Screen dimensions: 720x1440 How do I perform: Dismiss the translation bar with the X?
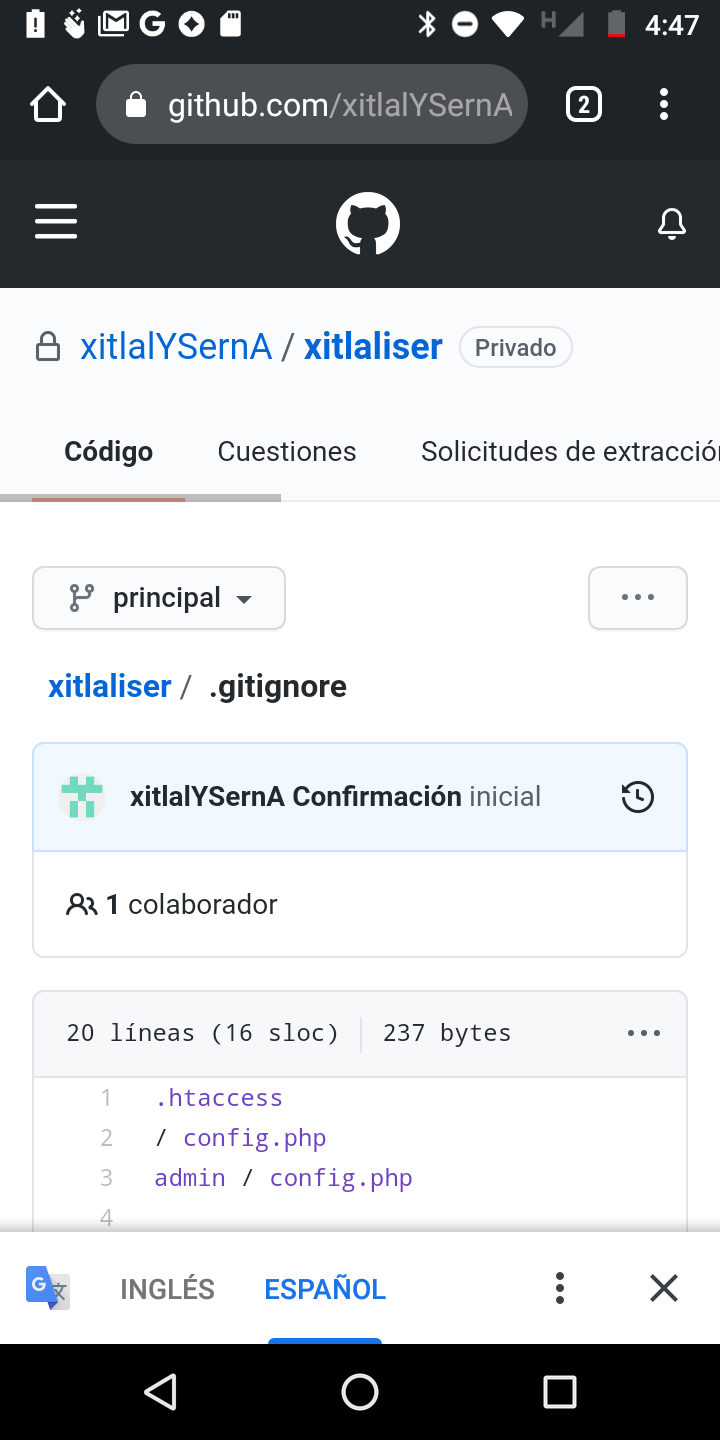click(x=663, y=1288)
